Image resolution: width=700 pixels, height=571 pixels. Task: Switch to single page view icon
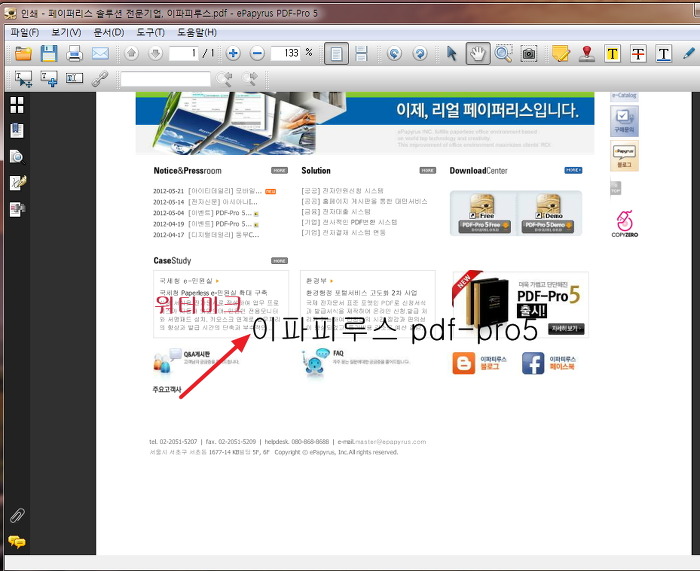coord(336,54)
